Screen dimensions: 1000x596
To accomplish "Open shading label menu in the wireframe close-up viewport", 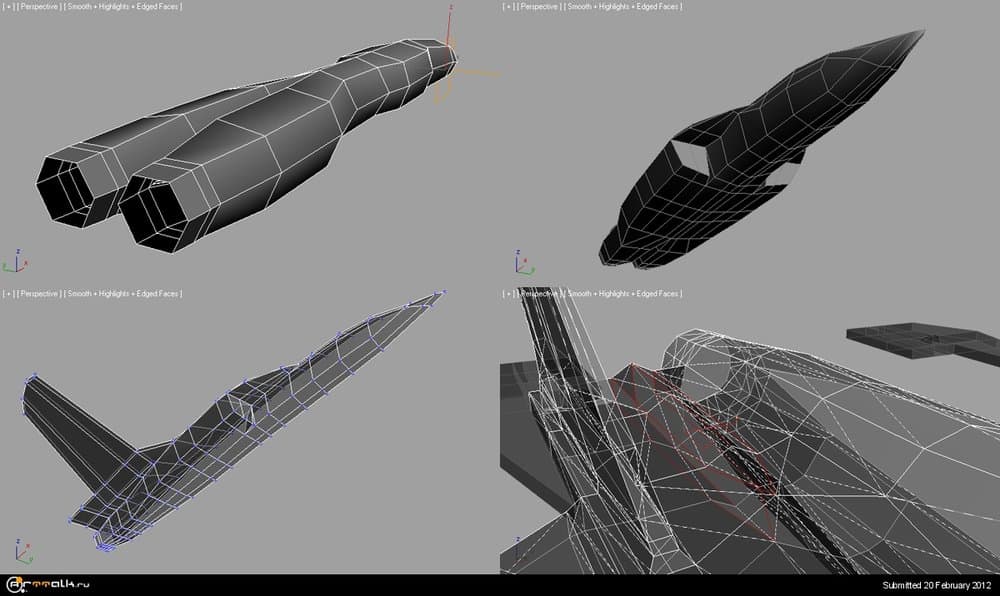I will tap(623, 294).
